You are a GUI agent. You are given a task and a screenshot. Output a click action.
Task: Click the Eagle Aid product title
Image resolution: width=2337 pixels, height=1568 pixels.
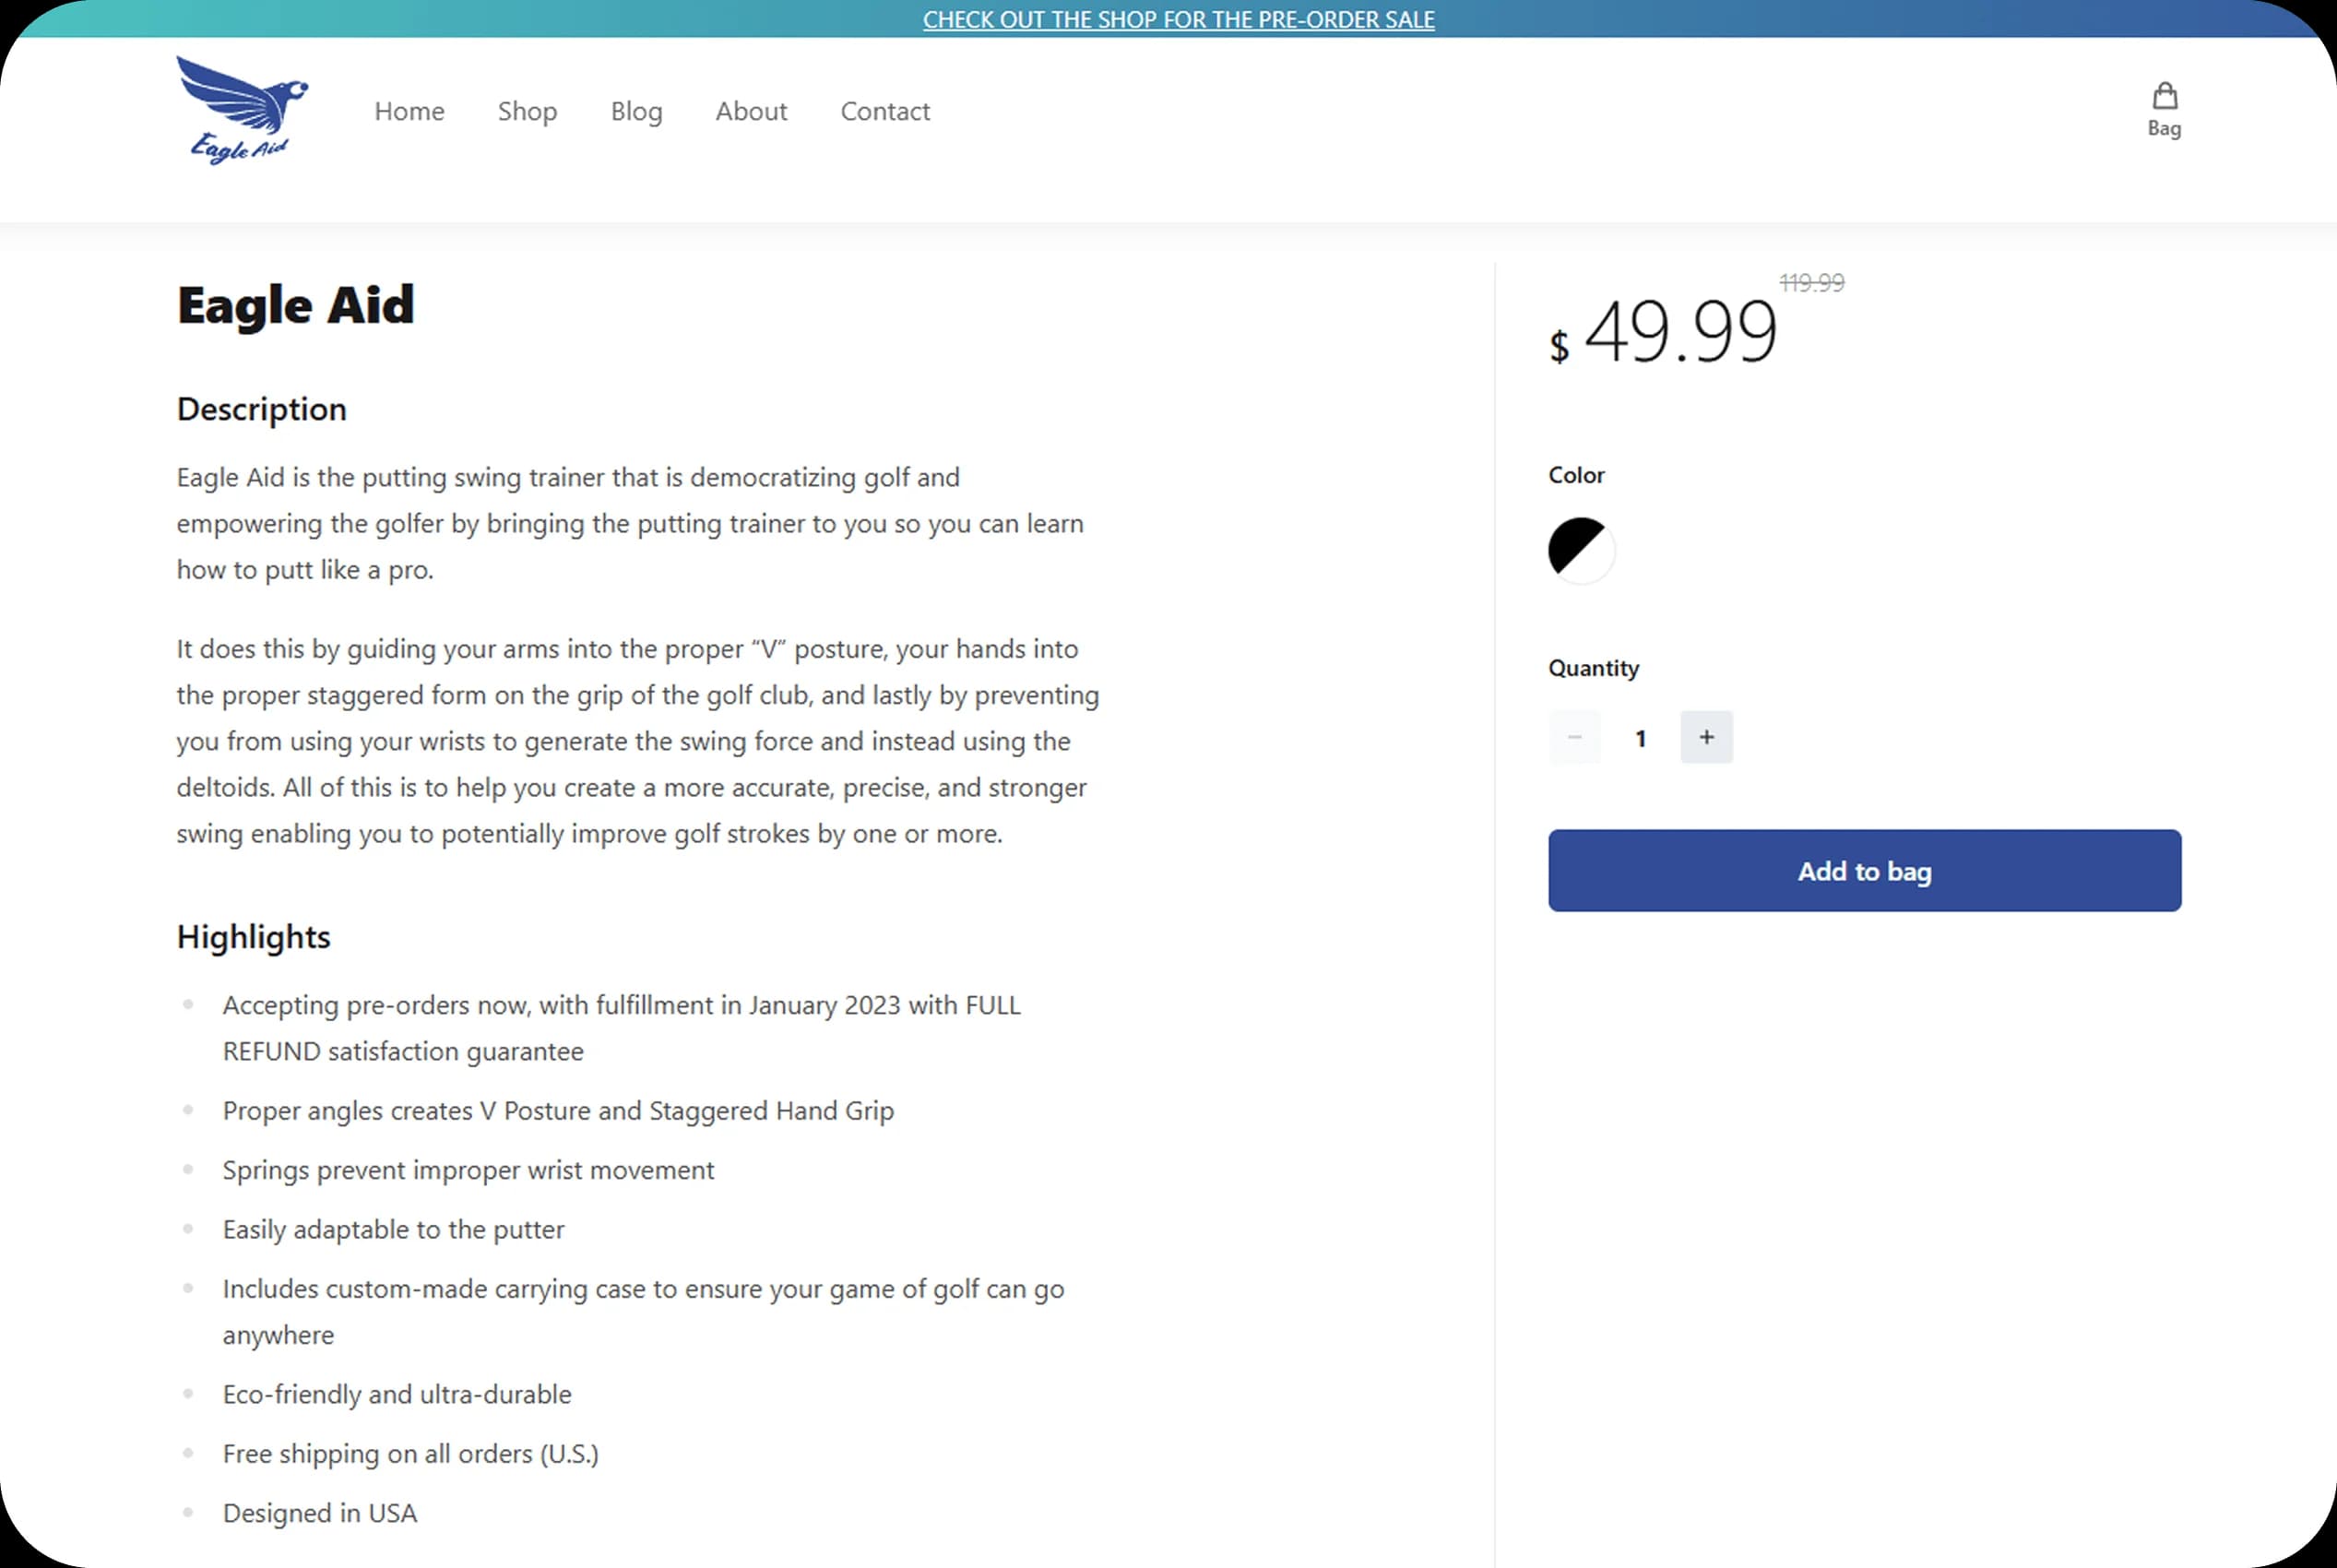coord(295,305)
